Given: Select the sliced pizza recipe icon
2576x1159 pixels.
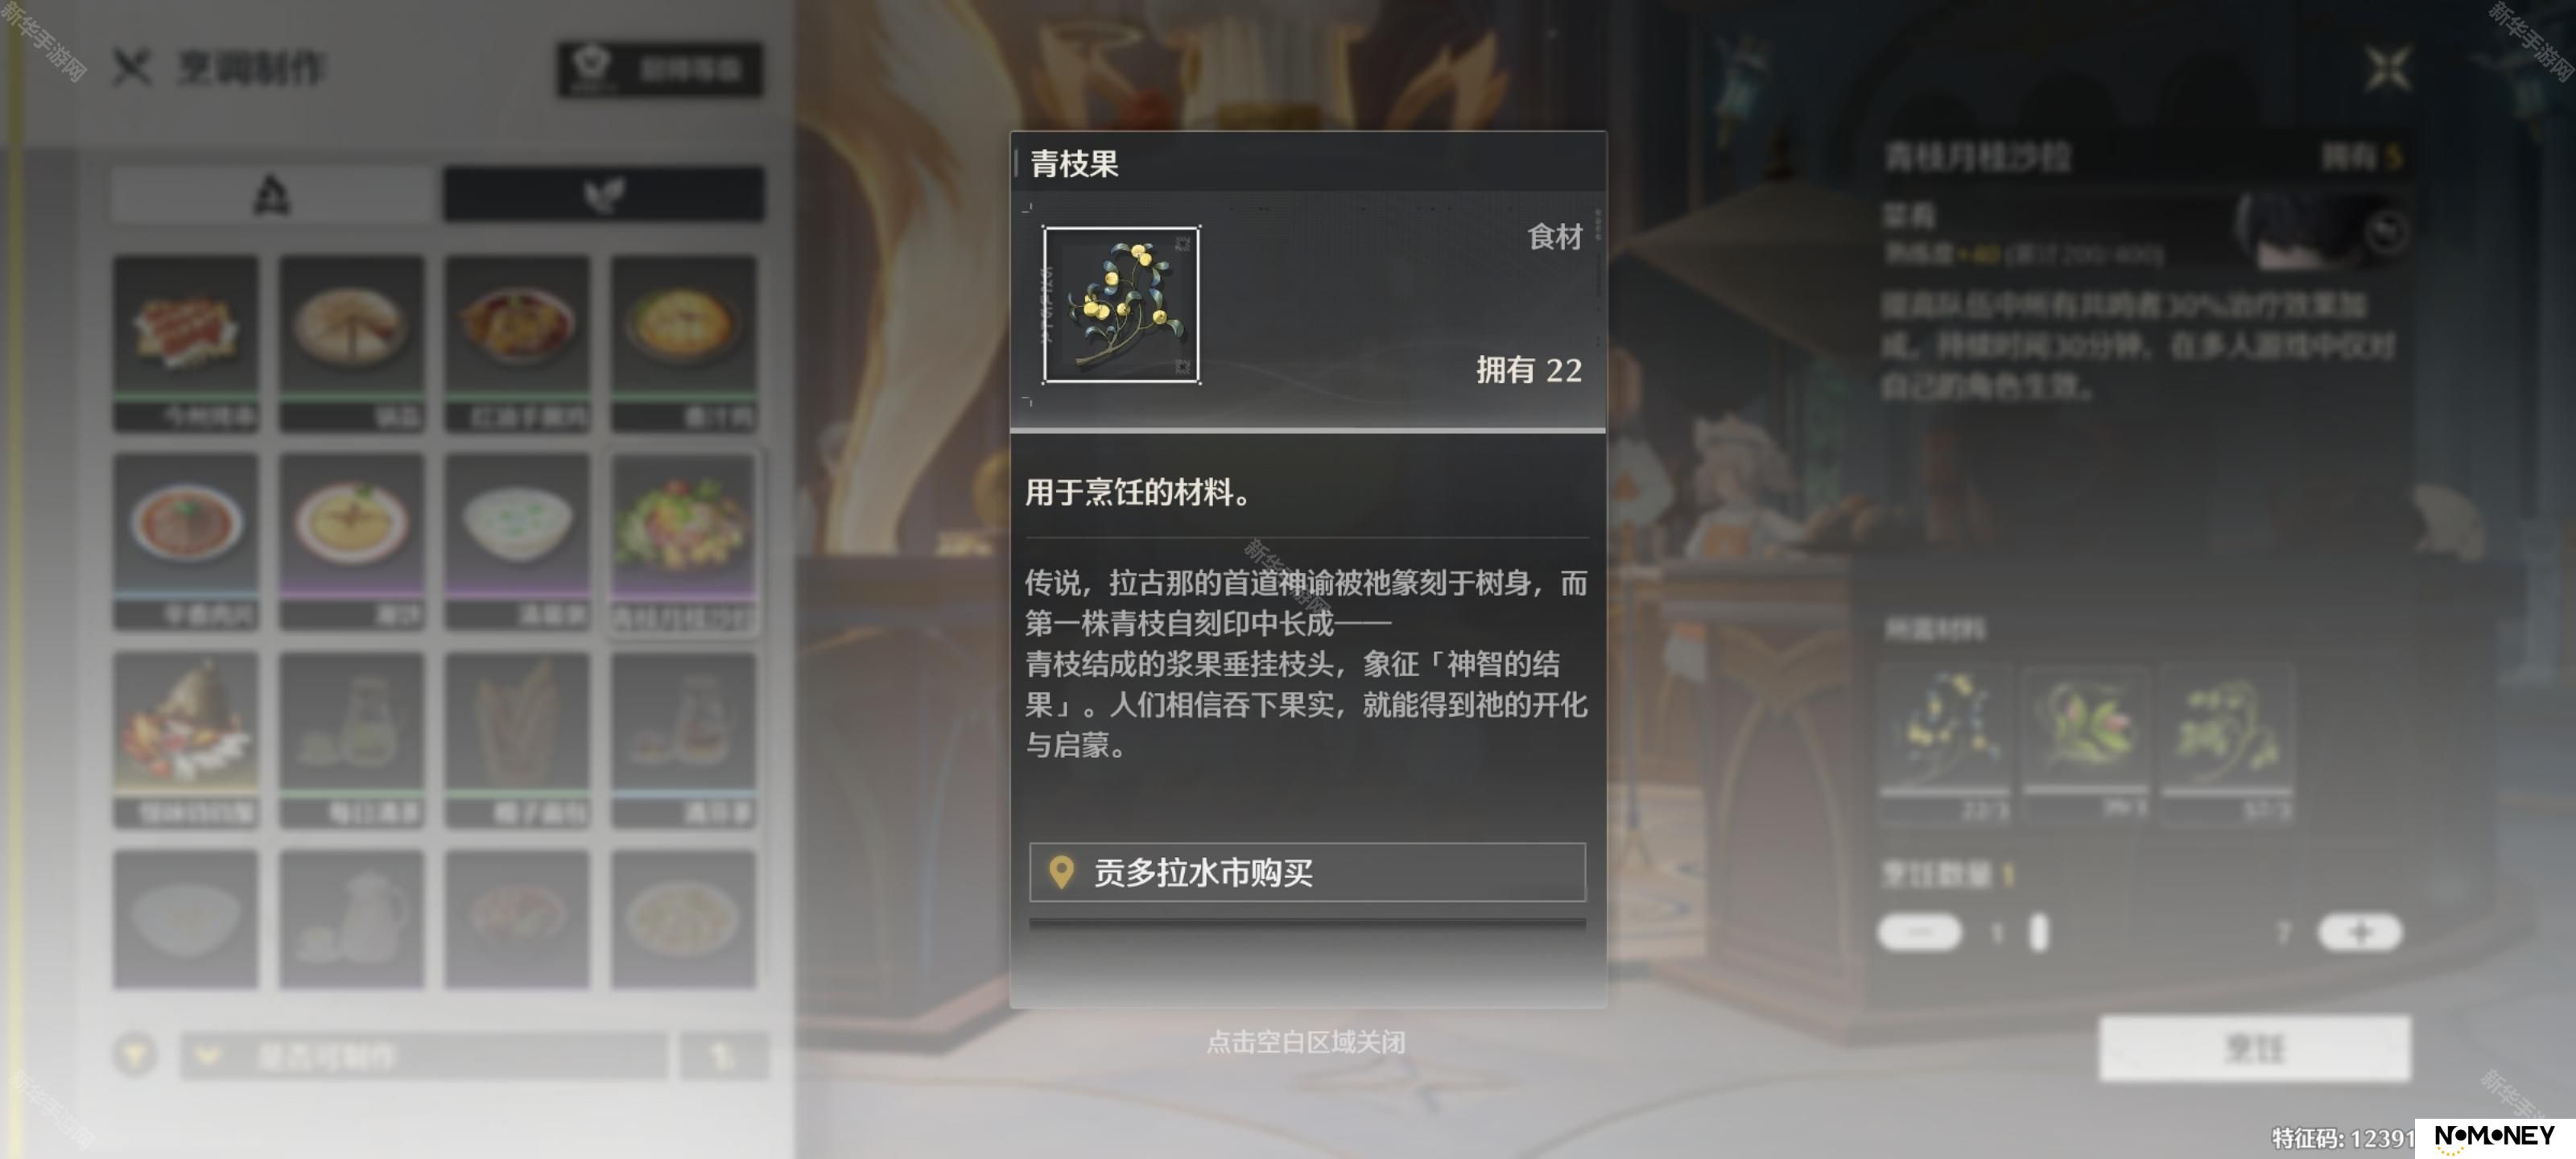Looking at the screenshot, I should (351, 343).
